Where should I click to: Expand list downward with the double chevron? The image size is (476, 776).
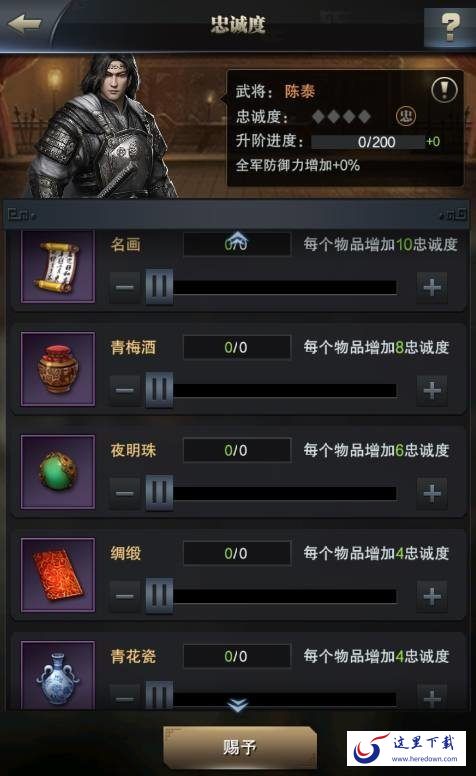238,705
